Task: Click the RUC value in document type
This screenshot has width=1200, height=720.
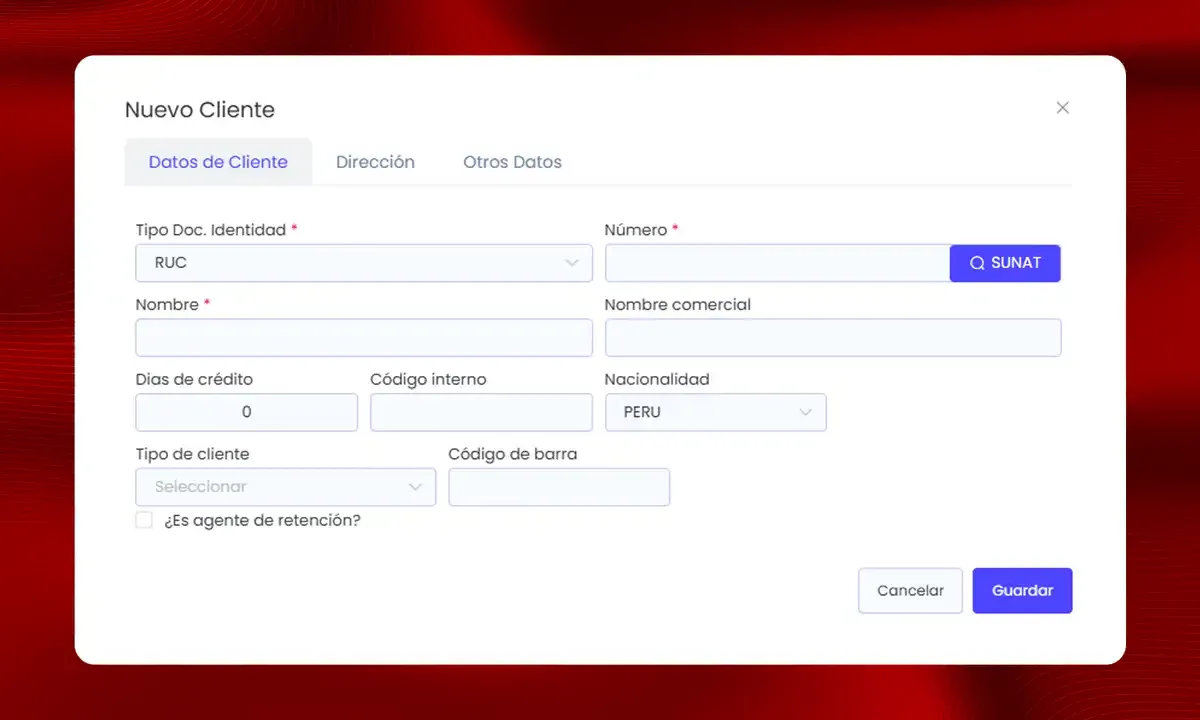Action: click(x=171, y=263)
